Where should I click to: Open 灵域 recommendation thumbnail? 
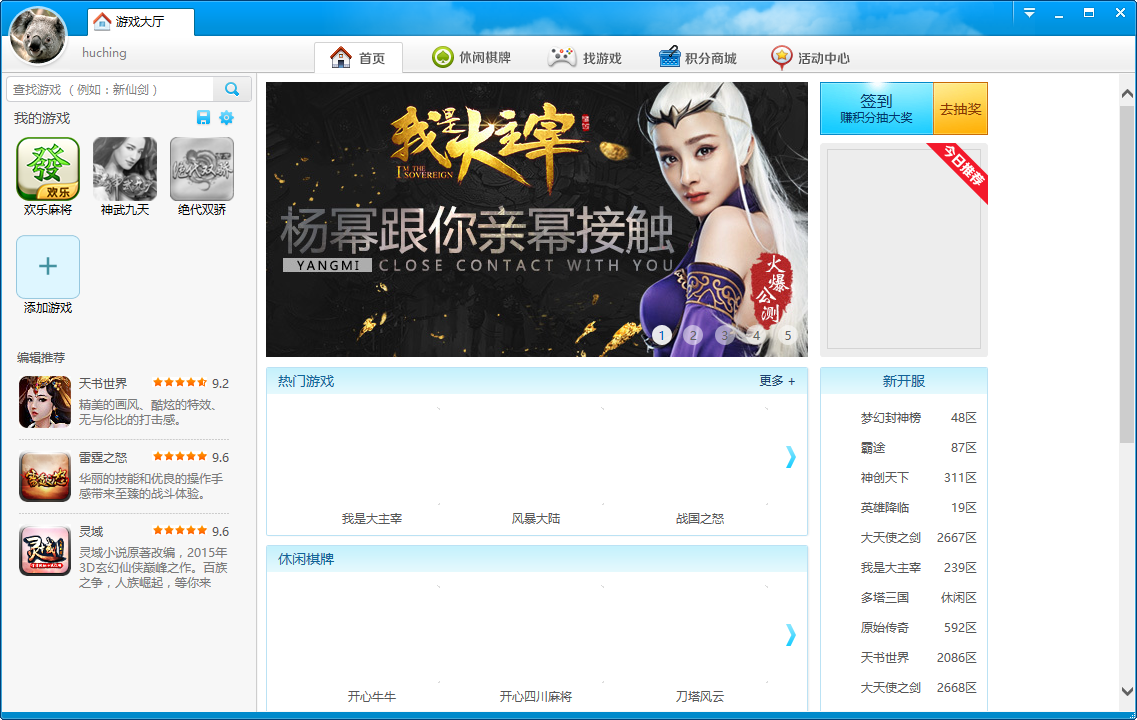click(x=45, y=550)
